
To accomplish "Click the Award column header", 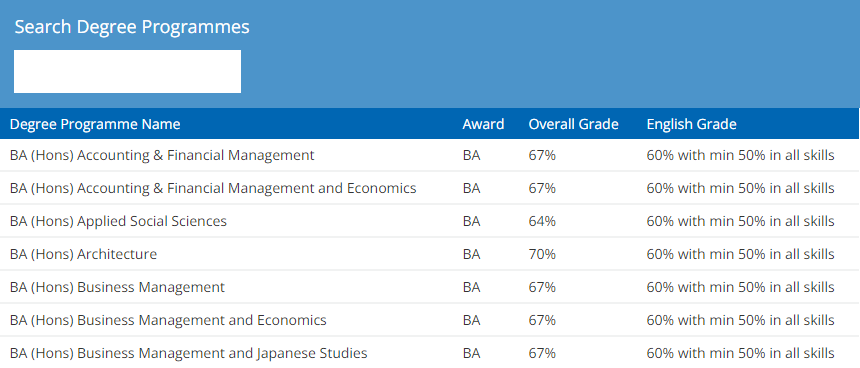I will [x=483, y=124].
